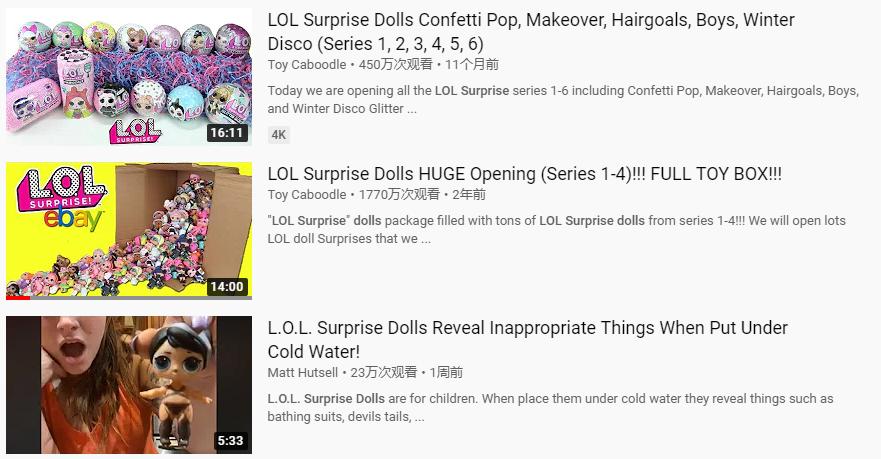Click the 14:00 duration badge
The image size is (881, 459).
[x=227, y=287]
